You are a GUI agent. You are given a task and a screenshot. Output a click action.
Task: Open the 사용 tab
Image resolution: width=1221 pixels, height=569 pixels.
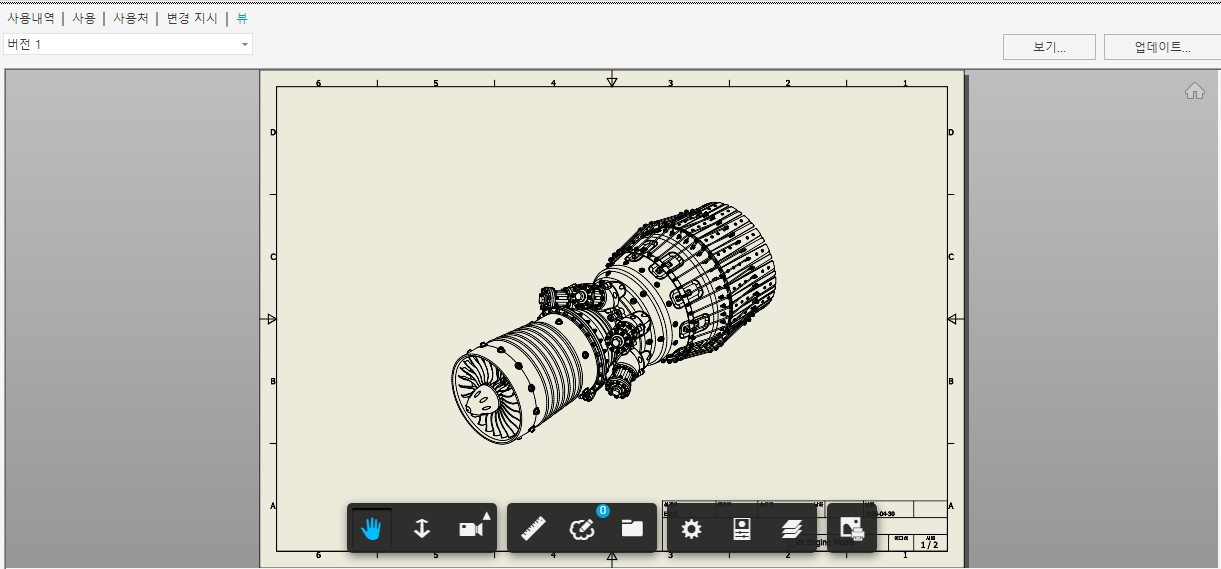point(84,18)
